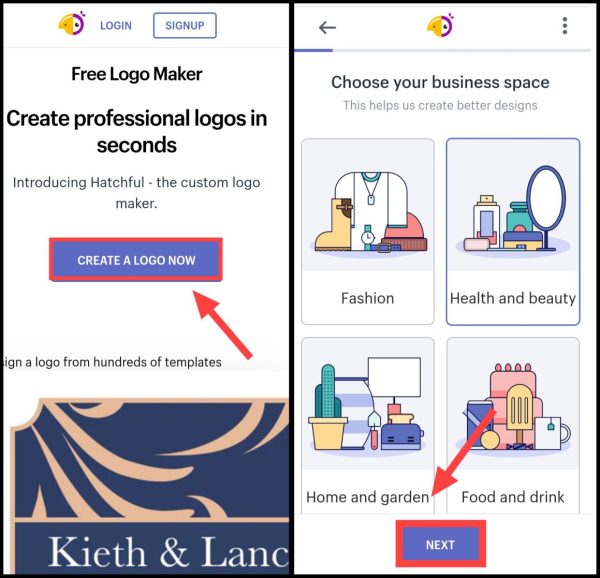
Task: Click the step progress bar at top
Action: click(442, 50)
